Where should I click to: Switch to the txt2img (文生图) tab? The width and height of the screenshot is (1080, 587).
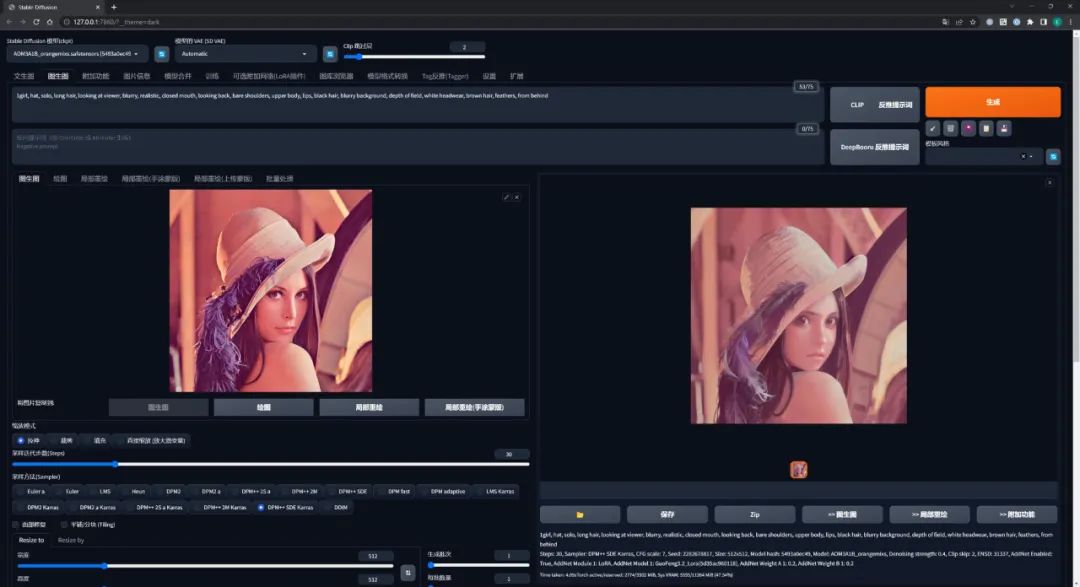[23, 76]
